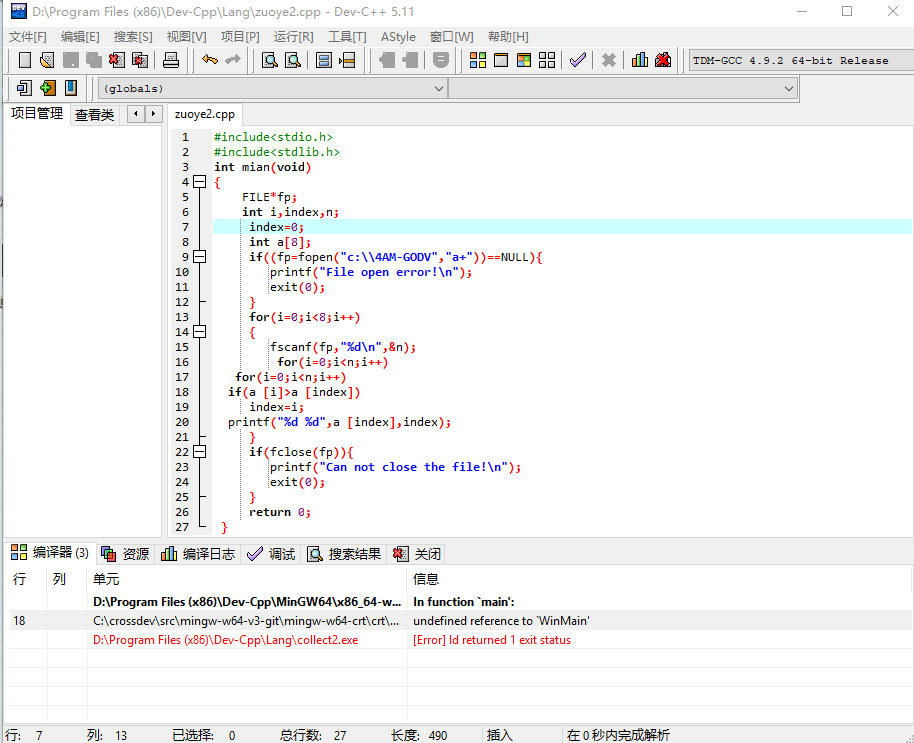Click the New file toolbar icon

point(25,61)
